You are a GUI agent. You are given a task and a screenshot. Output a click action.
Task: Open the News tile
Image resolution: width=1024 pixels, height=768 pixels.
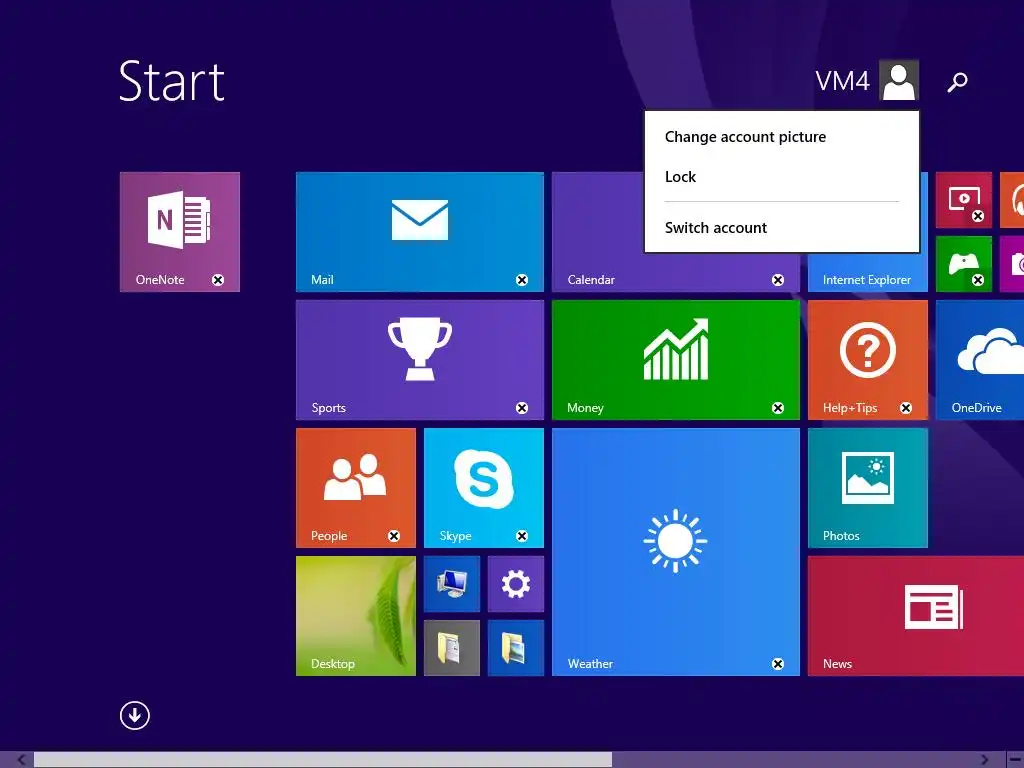tap(916, 616)
